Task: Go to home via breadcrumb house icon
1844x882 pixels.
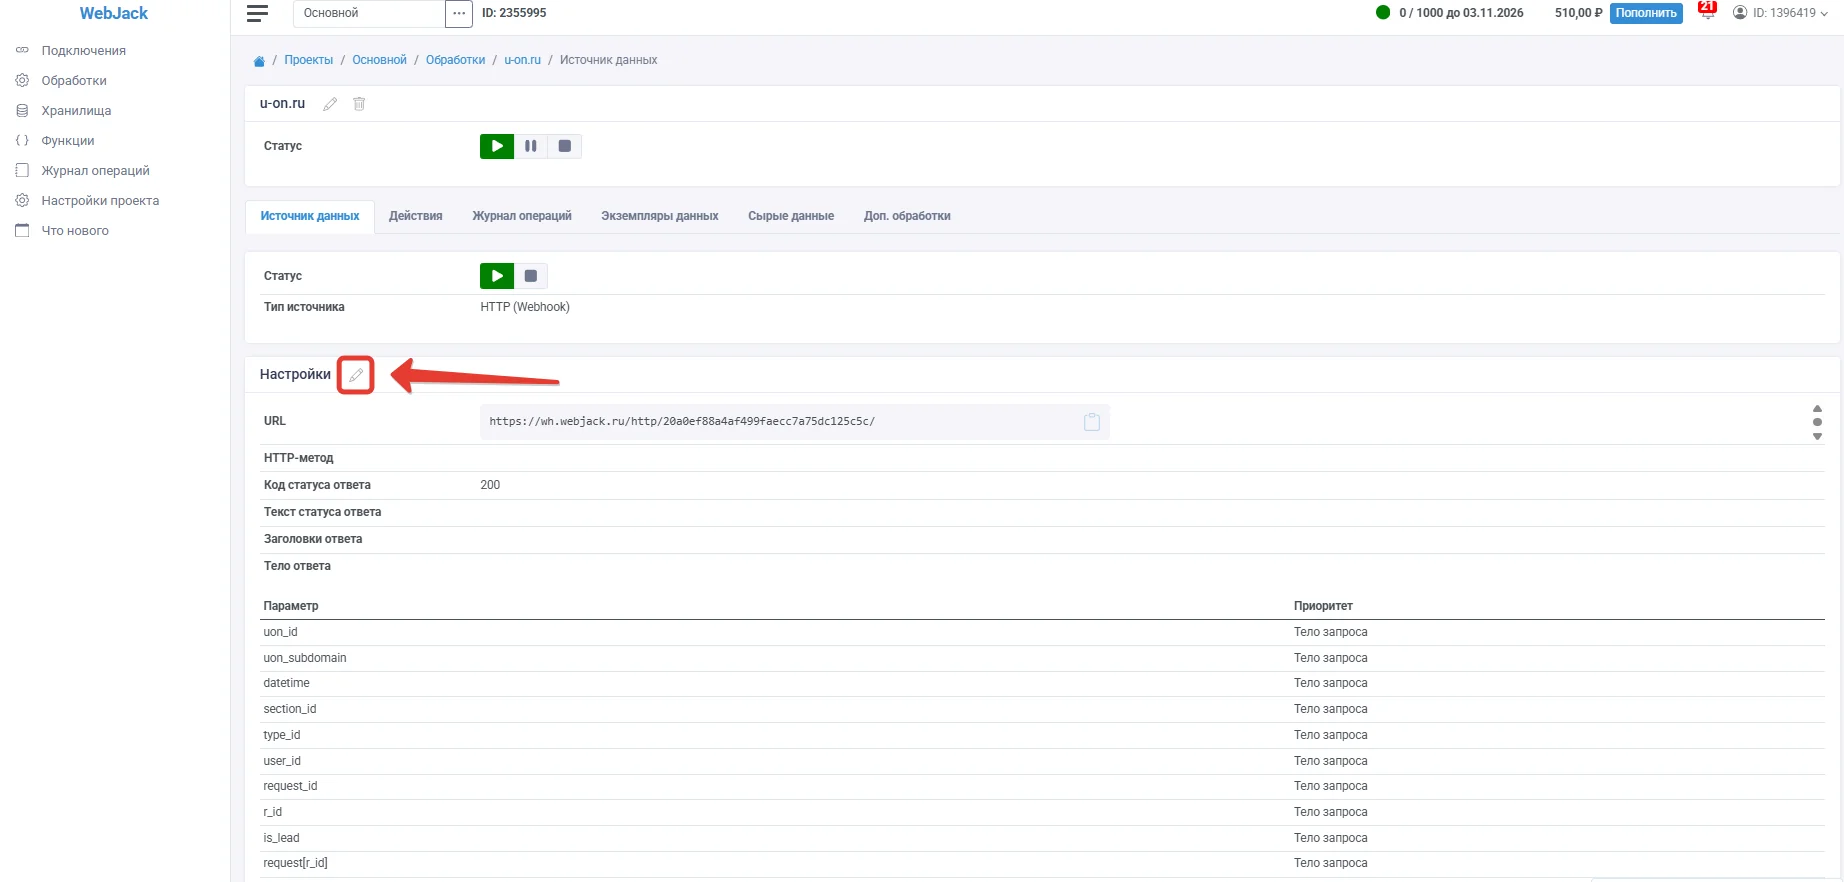Action: (259, 61)
